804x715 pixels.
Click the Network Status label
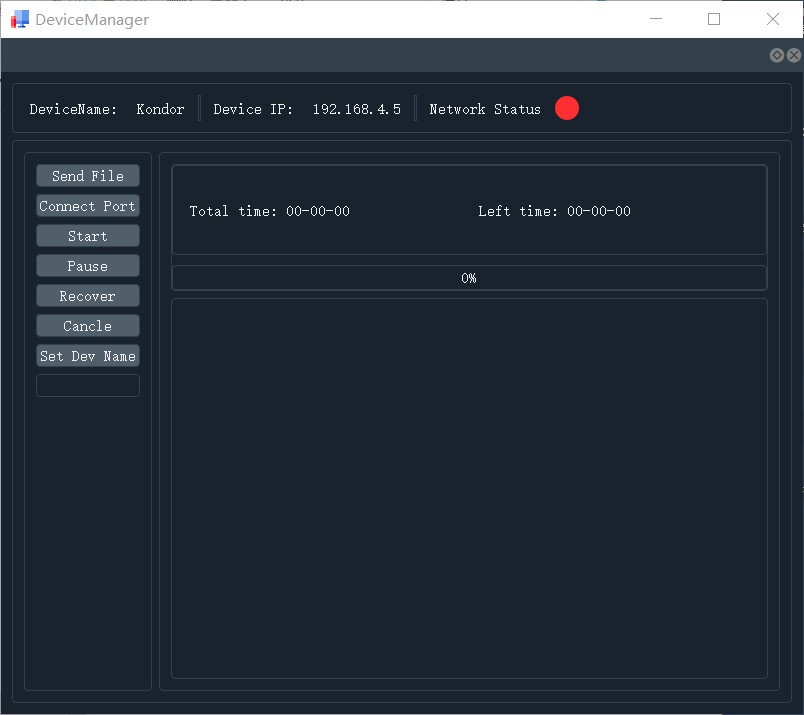coord(485,109)
